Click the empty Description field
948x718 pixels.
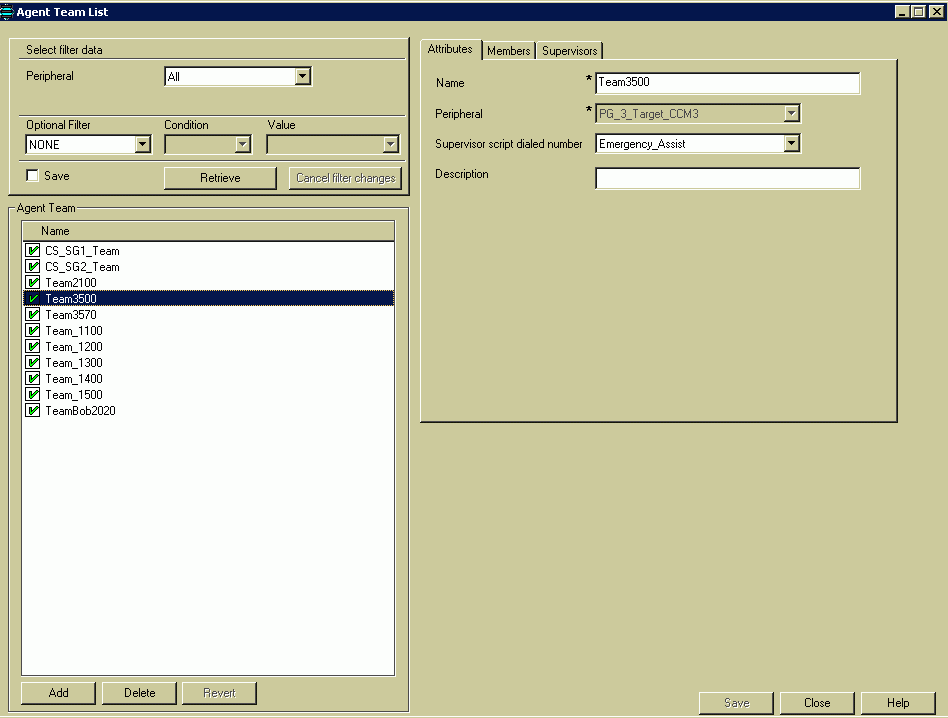[x=727, y=178]
